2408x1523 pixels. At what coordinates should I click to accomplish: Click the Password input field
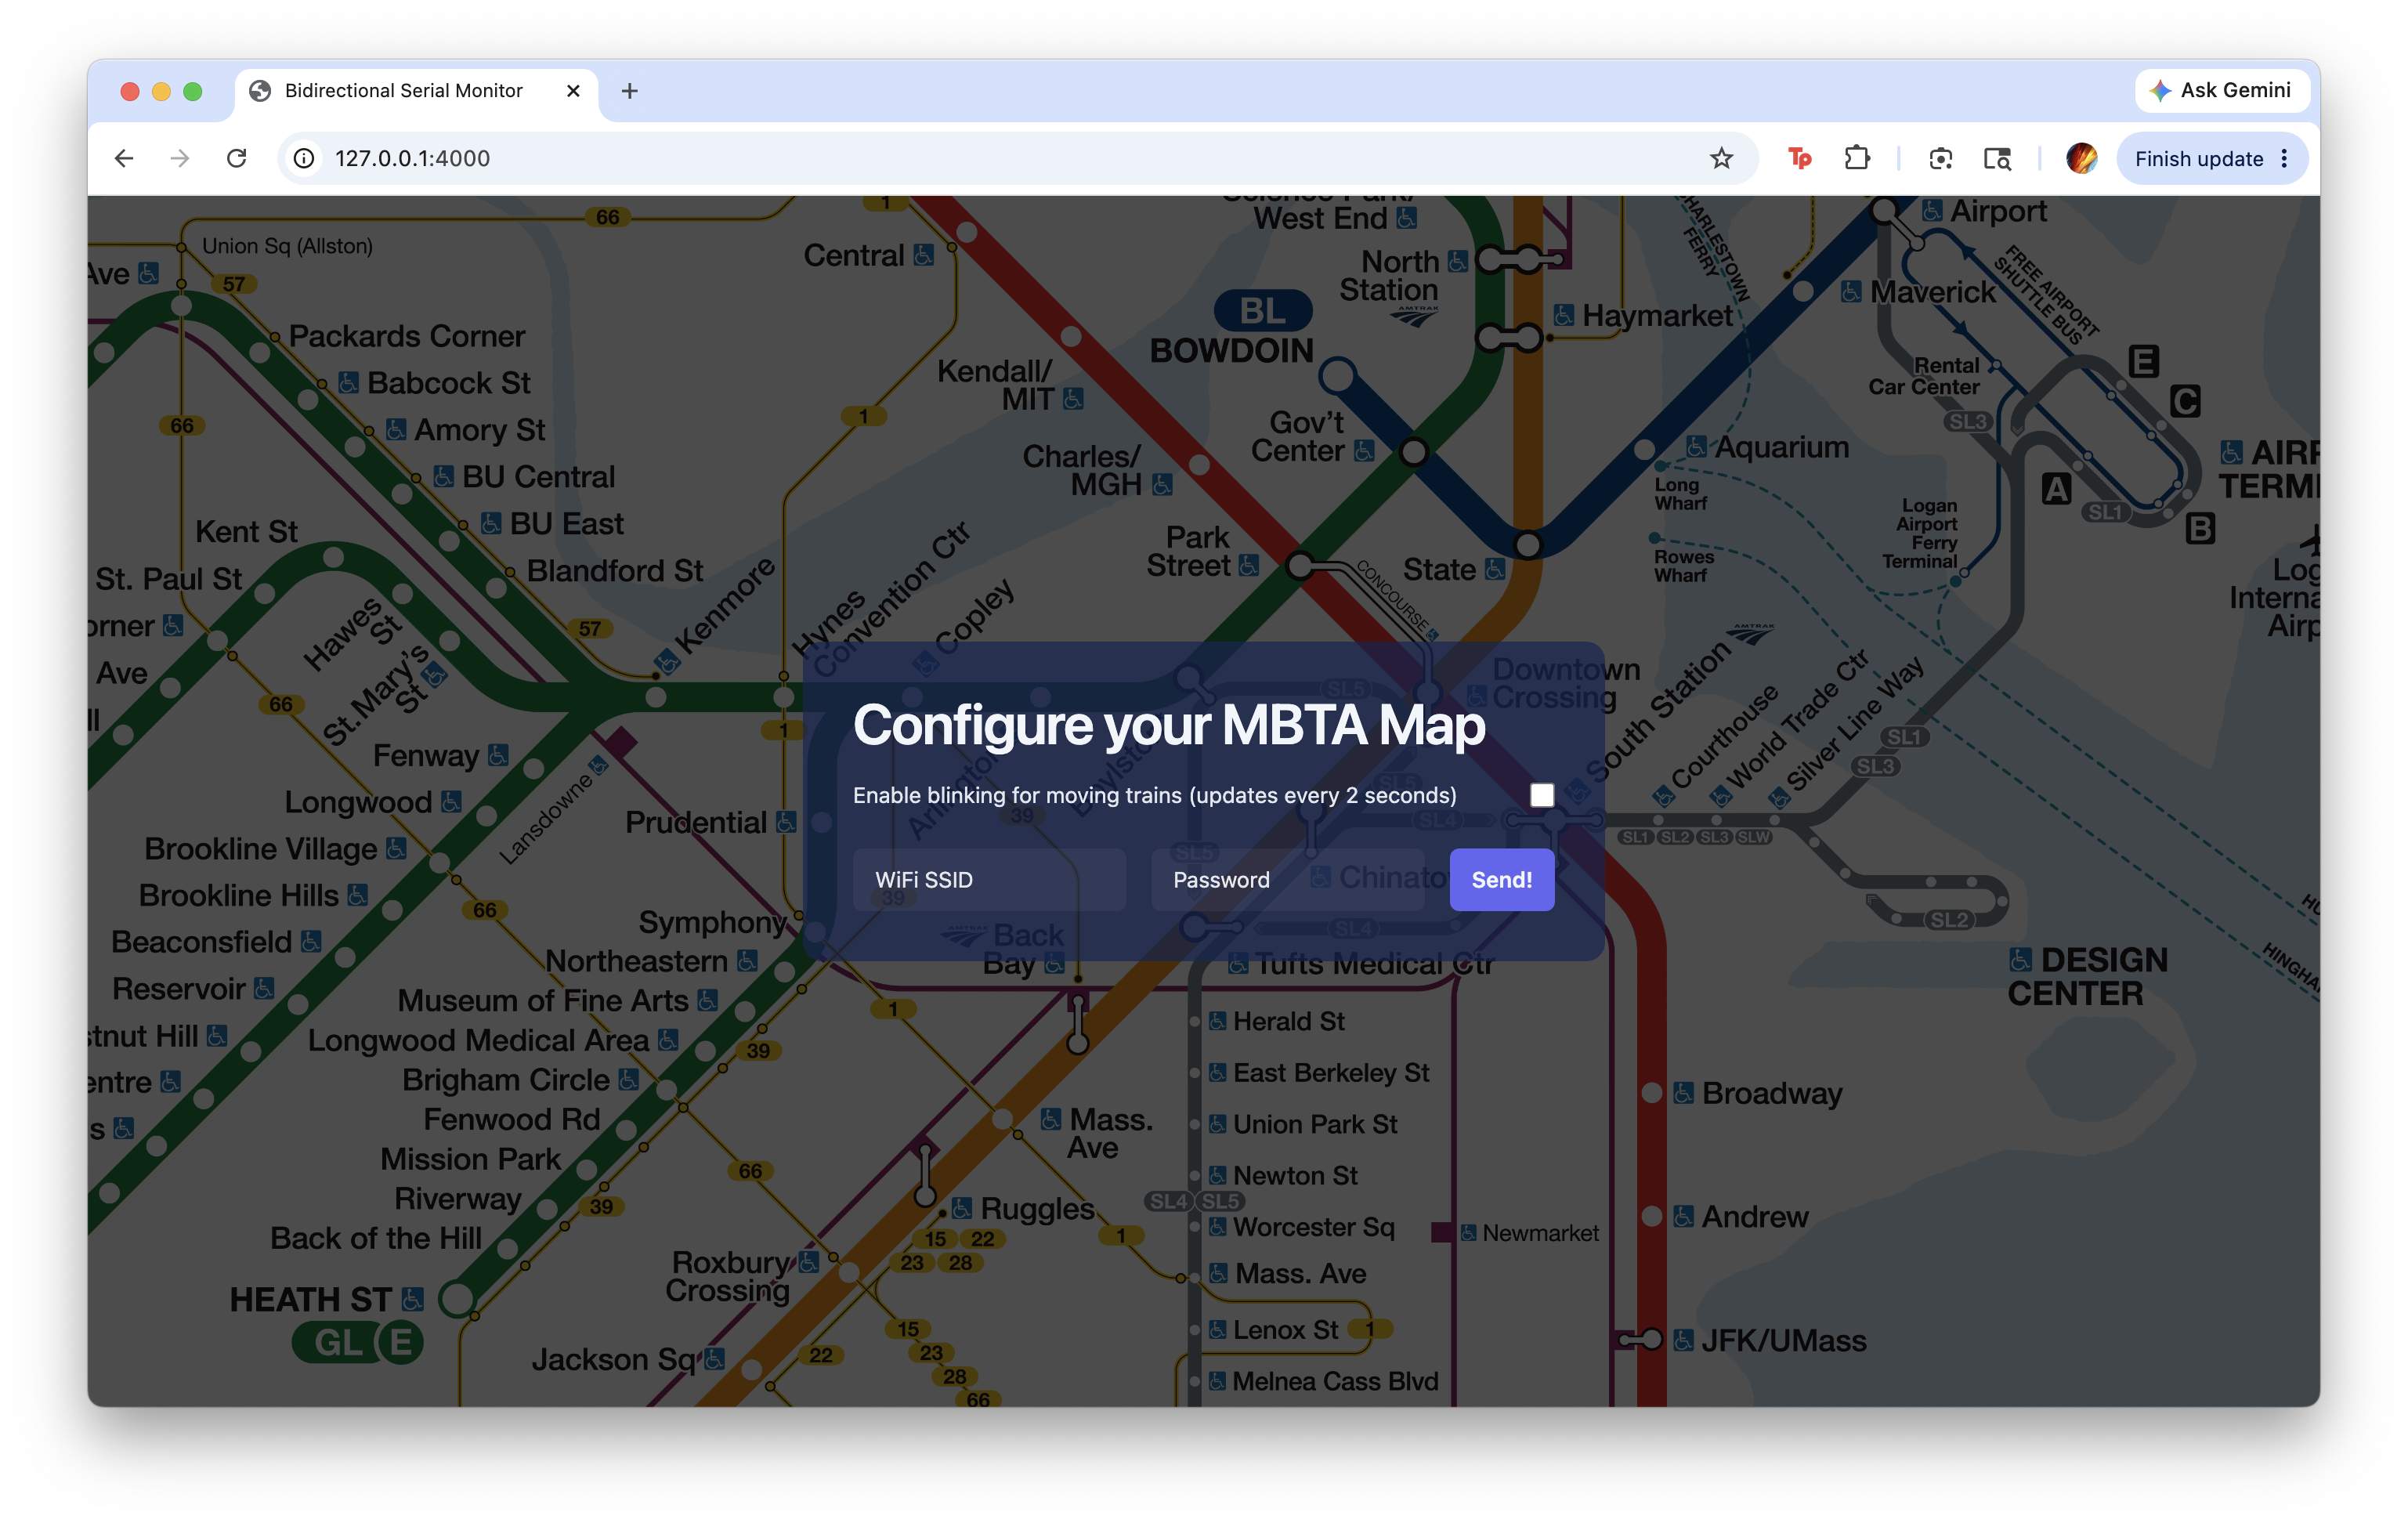click(1287, 880)
